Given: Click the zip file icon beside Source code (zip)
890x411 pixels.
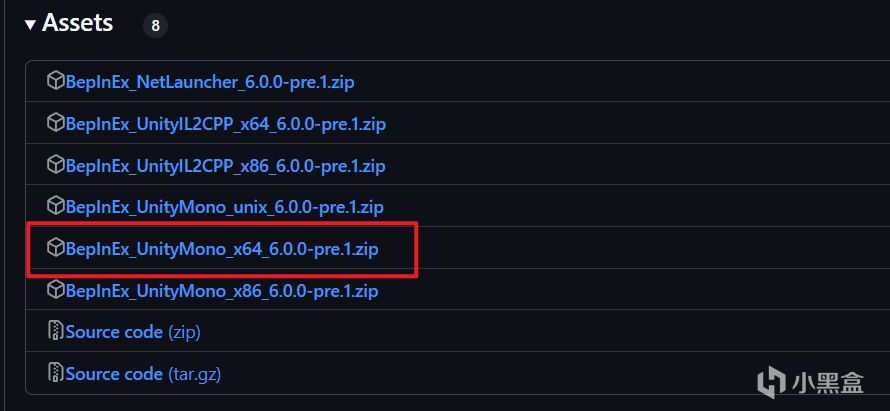Looking at the screenshot, I should pos(56,332).
